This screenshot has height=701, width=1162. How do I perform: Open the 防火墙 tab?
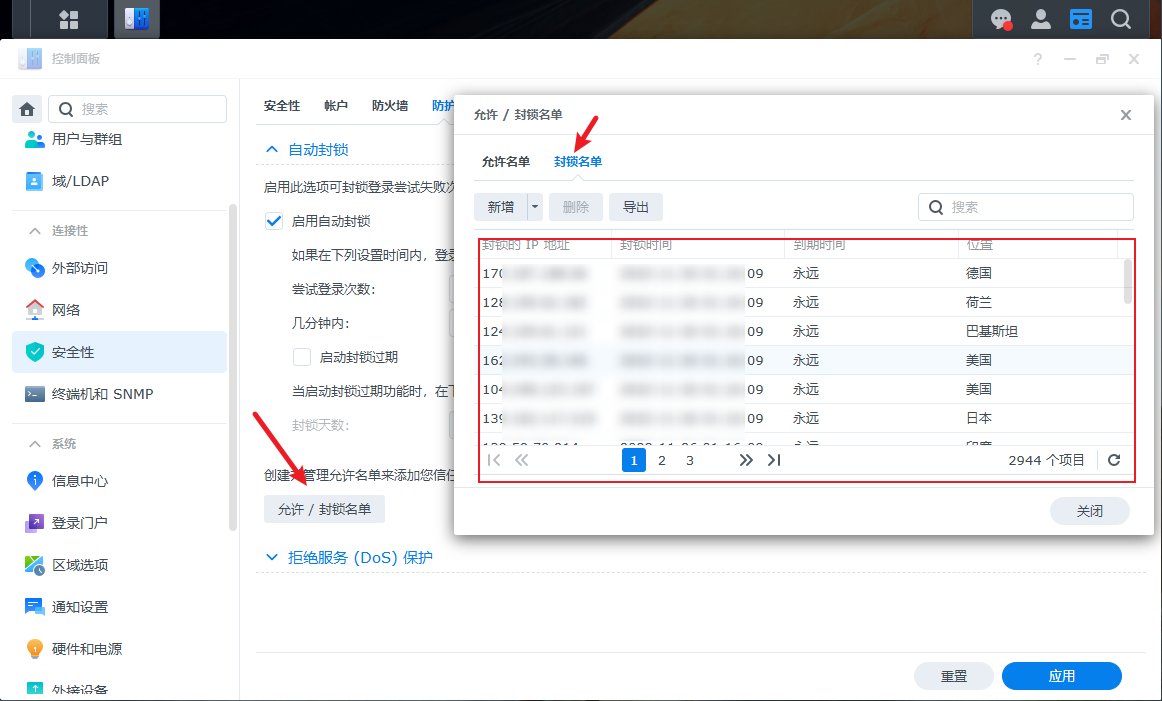[390, 106]
